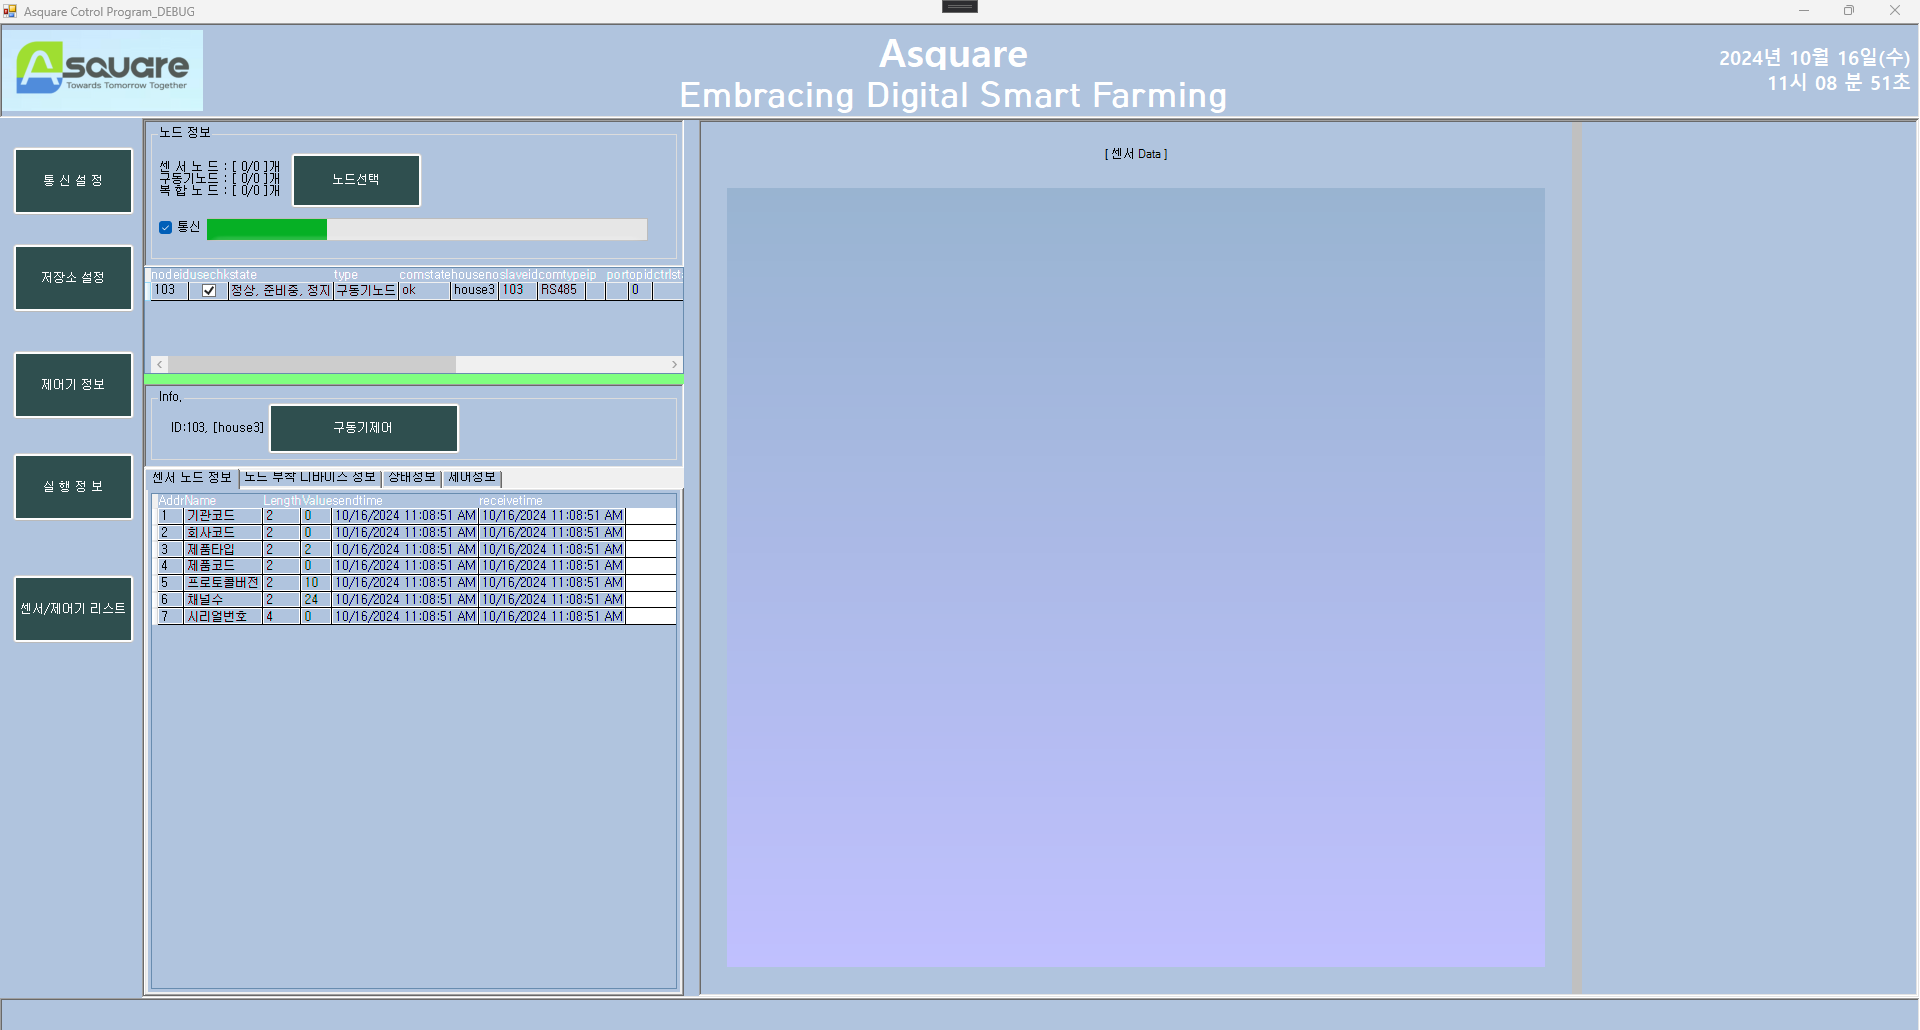Select the 제품코드 row name

tap(223, 566)
